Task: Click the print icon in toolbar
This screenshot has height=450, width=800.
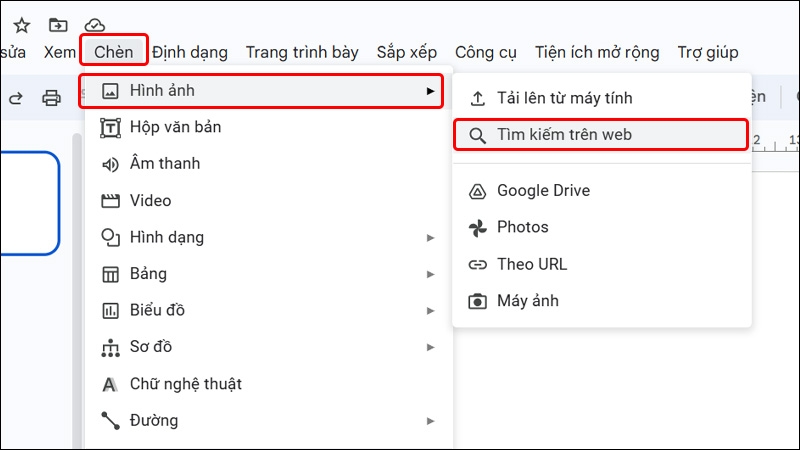Action: coord(51,97)
